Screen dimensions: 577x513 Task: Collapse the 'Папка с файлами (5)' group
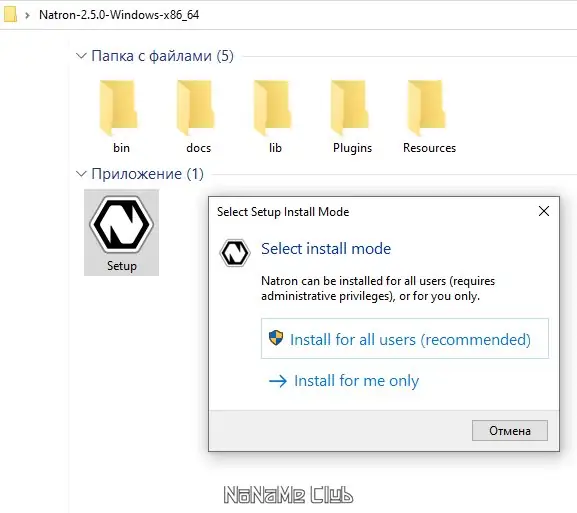click(81, 56)
